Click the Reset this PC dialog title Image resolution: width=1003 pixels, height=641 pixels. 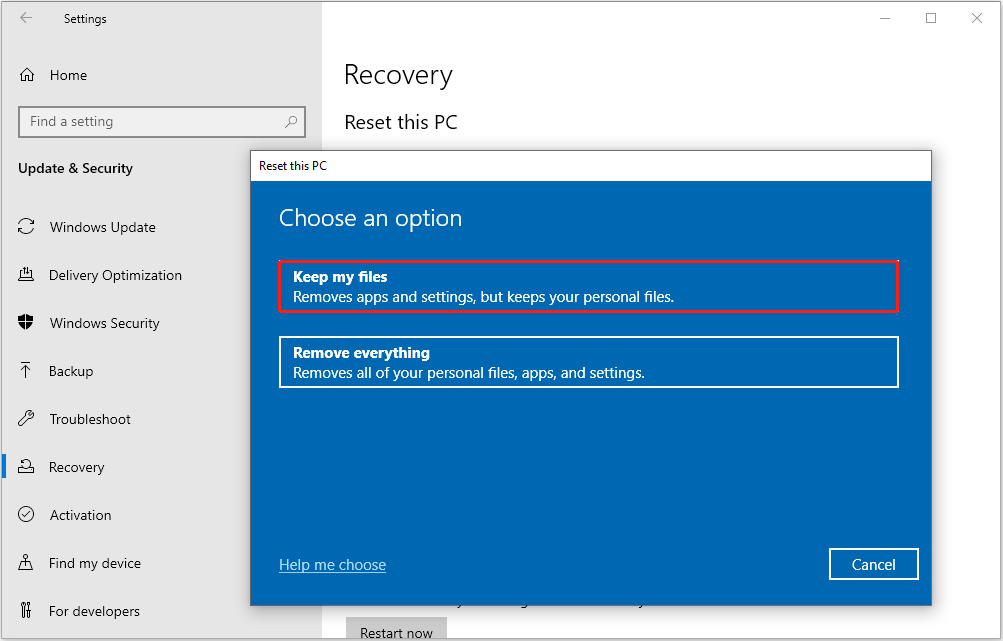tap(293, 166)
